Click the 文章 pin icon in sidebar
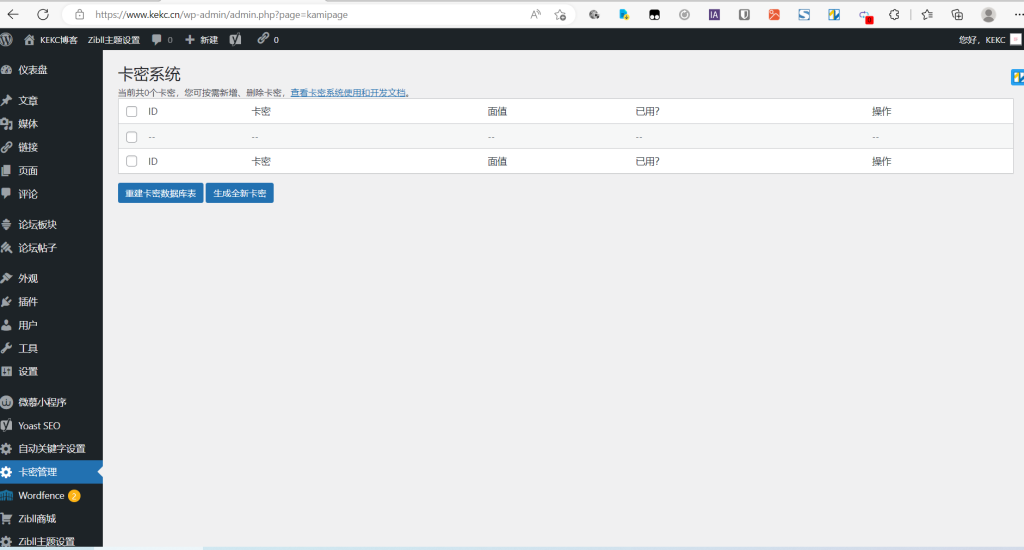Image resolution: width=1024 pixels, height=550 pixels. click(x=7, y=101)
